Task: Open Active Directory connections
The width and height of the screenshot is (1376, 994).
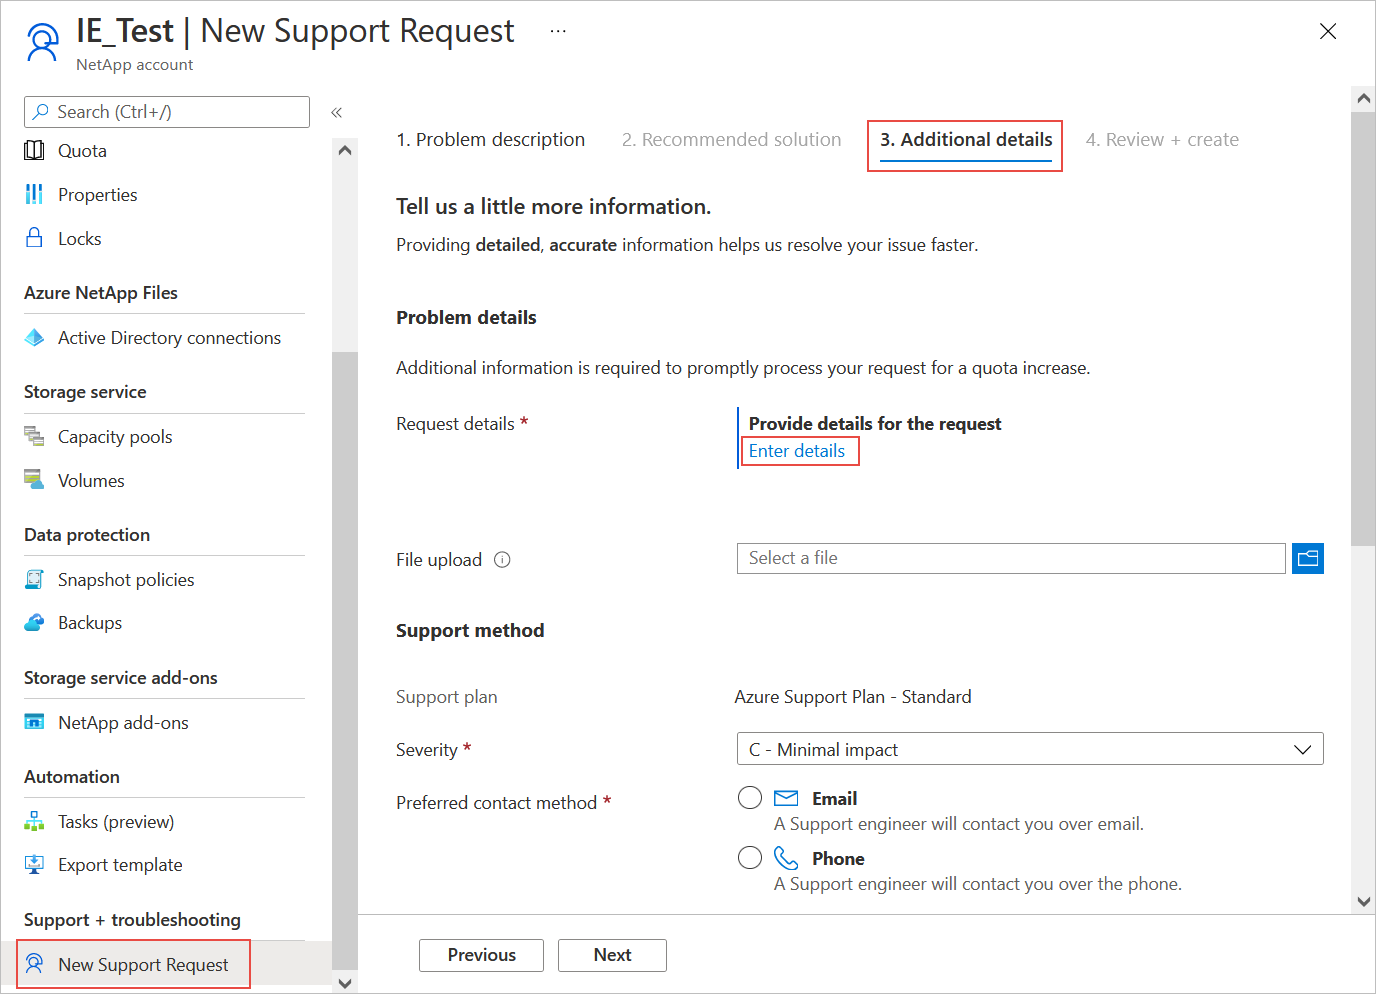Action: pos(169,338)
